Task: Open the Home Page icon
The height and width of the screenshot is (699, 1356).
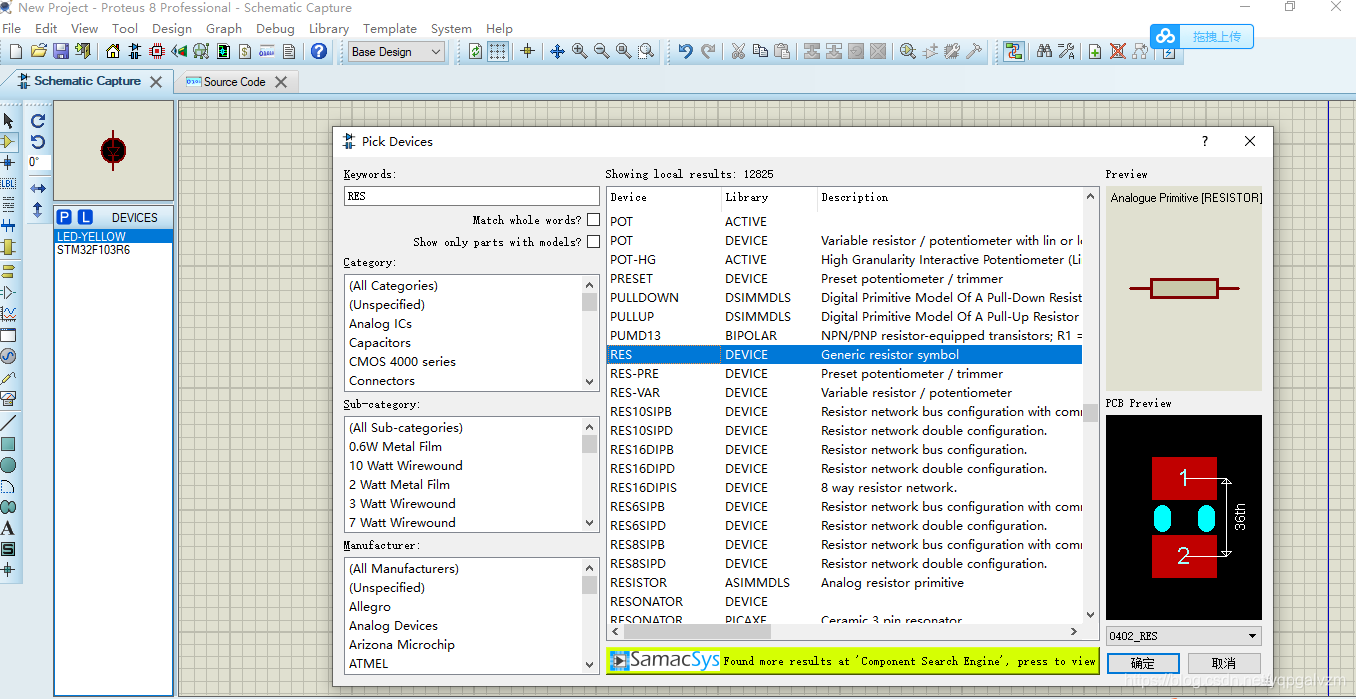Action: [112, 51]
